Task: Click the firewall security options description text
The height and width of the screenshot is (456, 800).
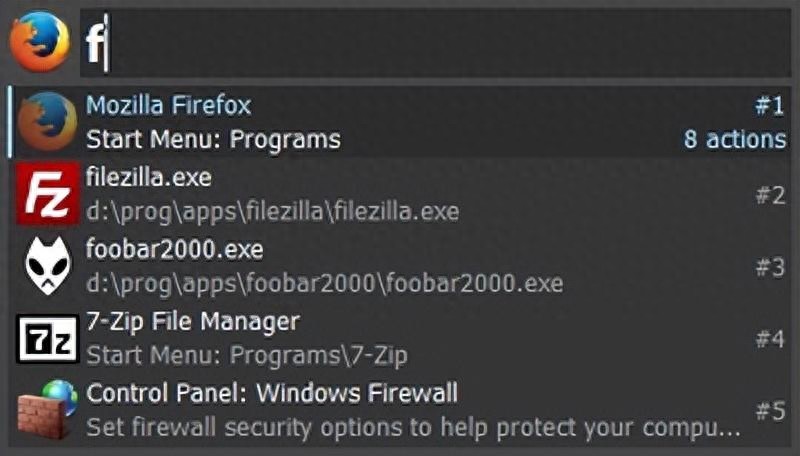Action: pyautogui.click(x=413, y=427)
